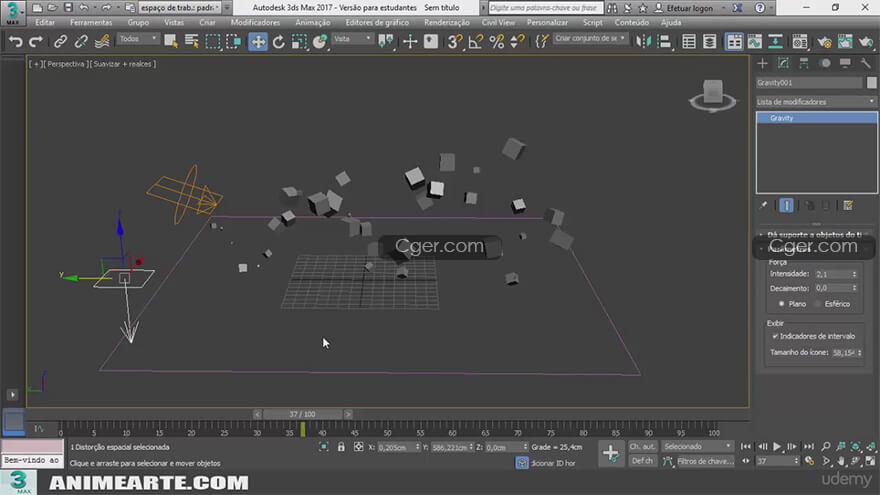Toggle the Percent Snap icon

point(497,42)
